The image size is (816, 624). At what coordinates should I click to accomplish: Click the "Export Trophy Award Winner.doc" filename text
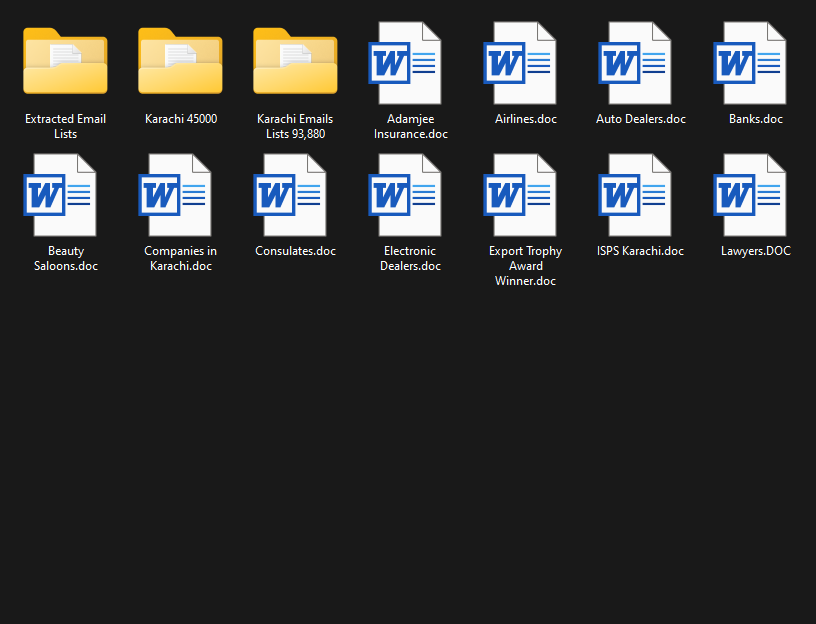coord(525,266)
